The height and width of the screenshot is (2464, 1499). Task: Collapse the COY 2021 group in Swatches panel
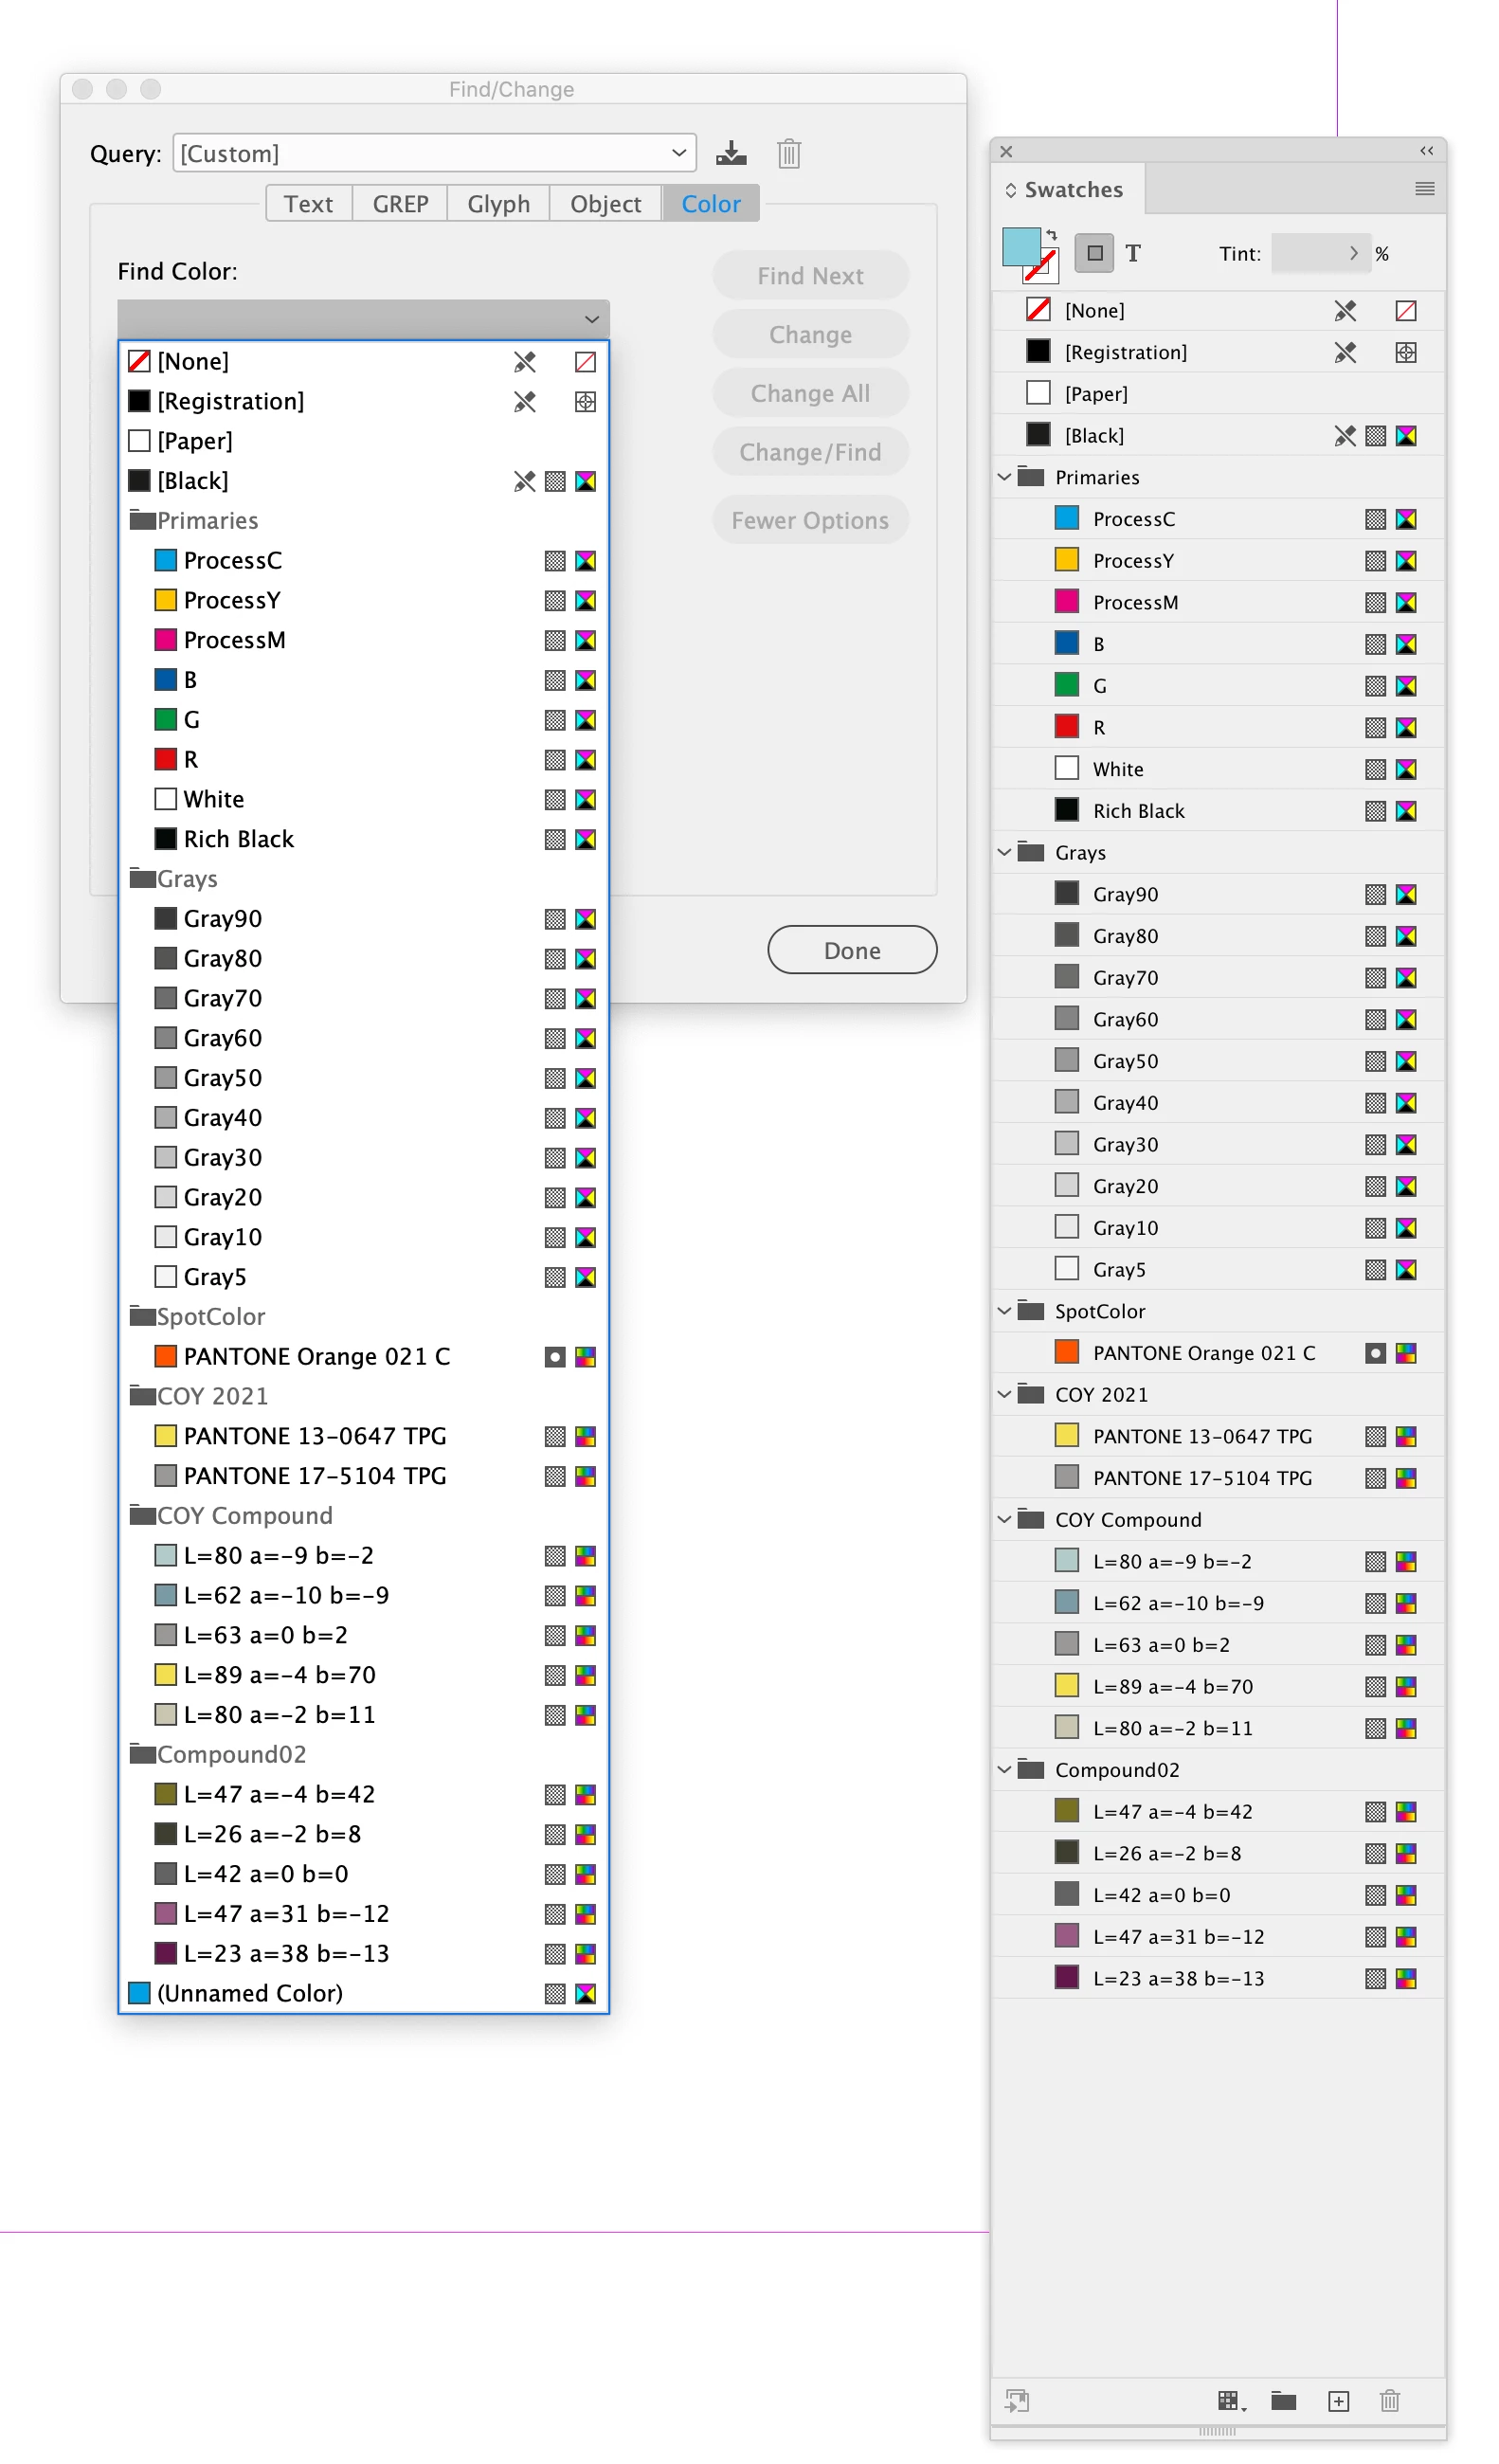click(x=1004, y=1394)
